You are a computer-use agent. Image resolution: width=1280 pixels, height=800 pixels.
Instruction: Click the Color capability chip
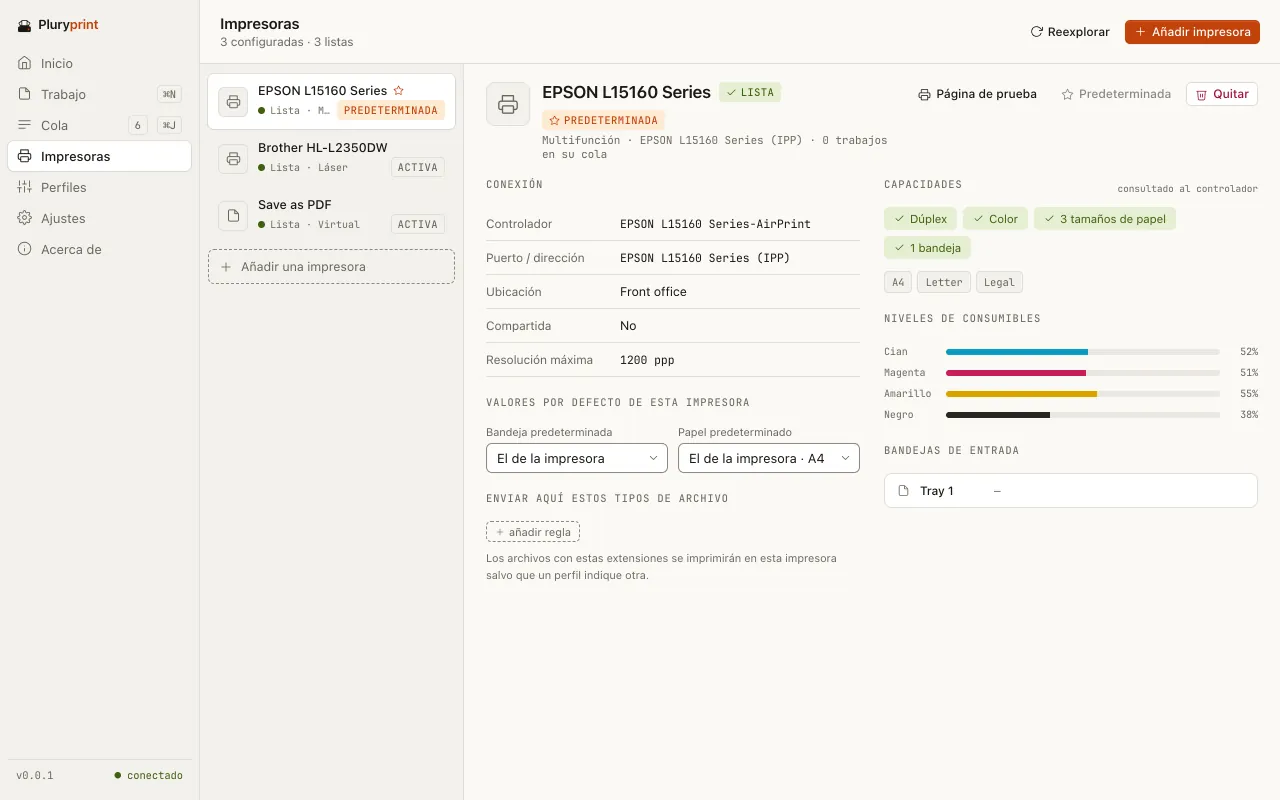pyautogui.click(x=996, y=219)
